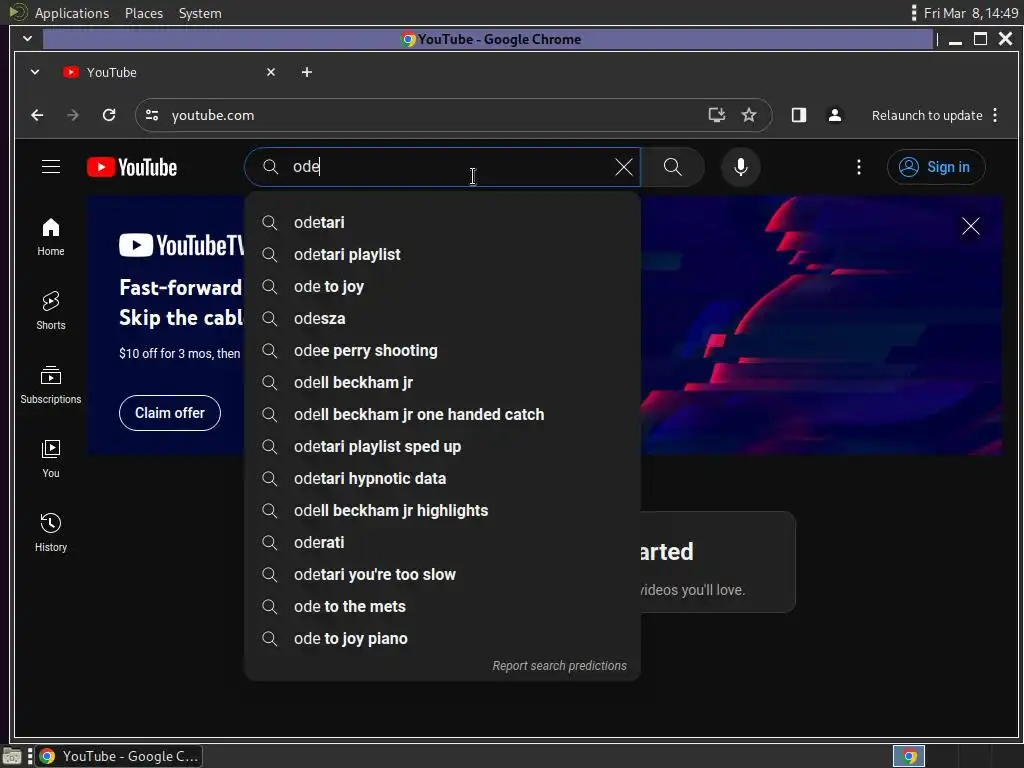Click the clock Fri Mar 8 14:49

click(x=971, y=13)
